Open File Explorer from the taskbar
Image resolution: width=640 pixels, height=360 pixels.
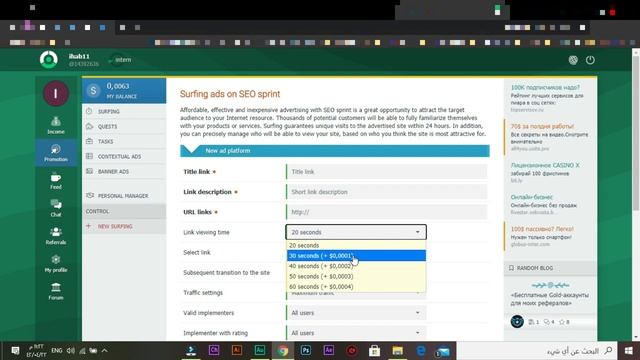tap(397, 351)
